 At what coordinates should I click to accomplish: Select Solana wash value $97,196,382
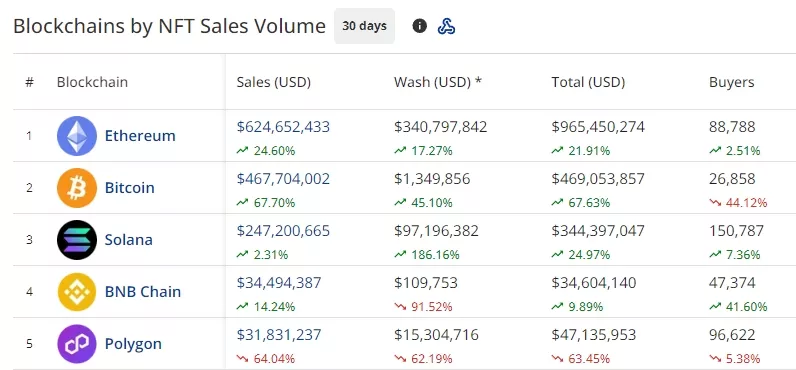coord(436,231)
